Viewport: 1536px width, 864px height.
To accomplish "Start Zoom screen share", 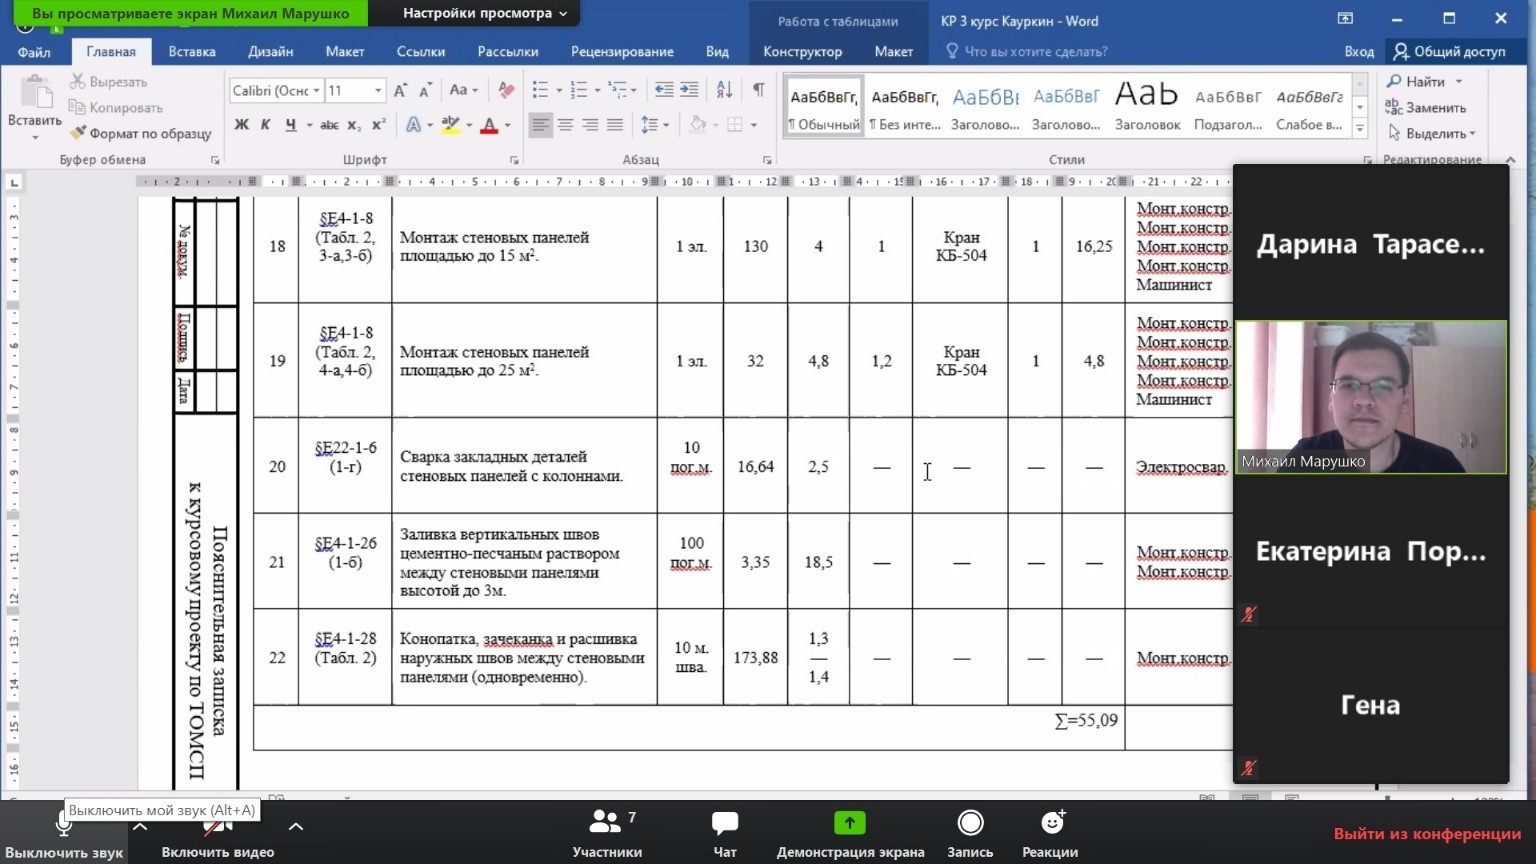I will (x=850, y=834).
